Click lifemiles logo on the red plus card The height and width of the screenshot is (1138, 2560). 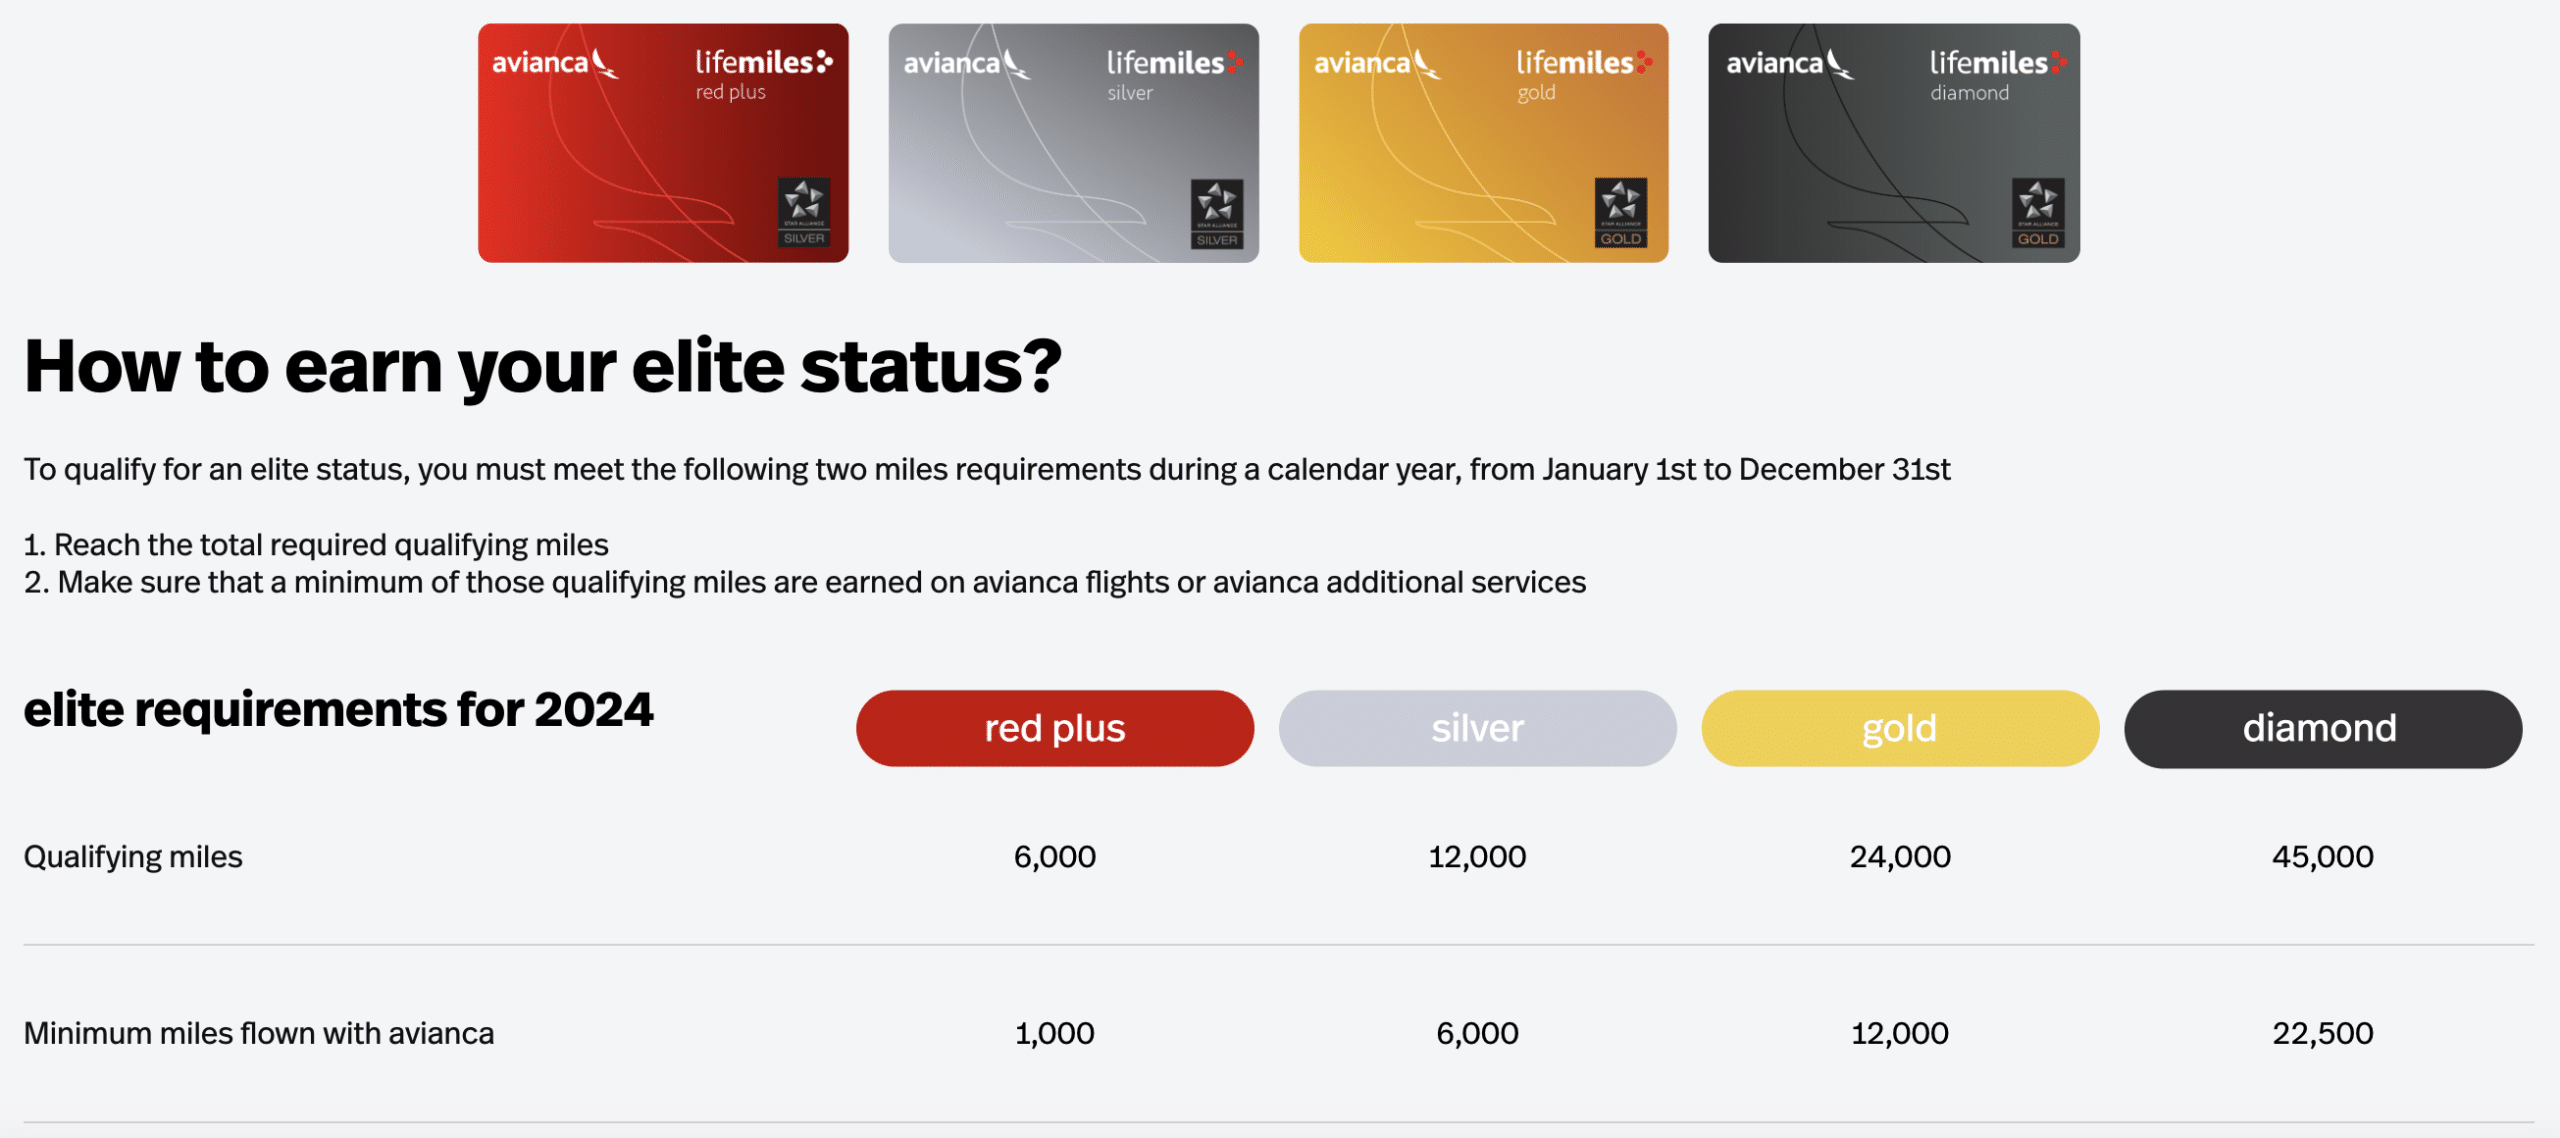tap(764, 63)
